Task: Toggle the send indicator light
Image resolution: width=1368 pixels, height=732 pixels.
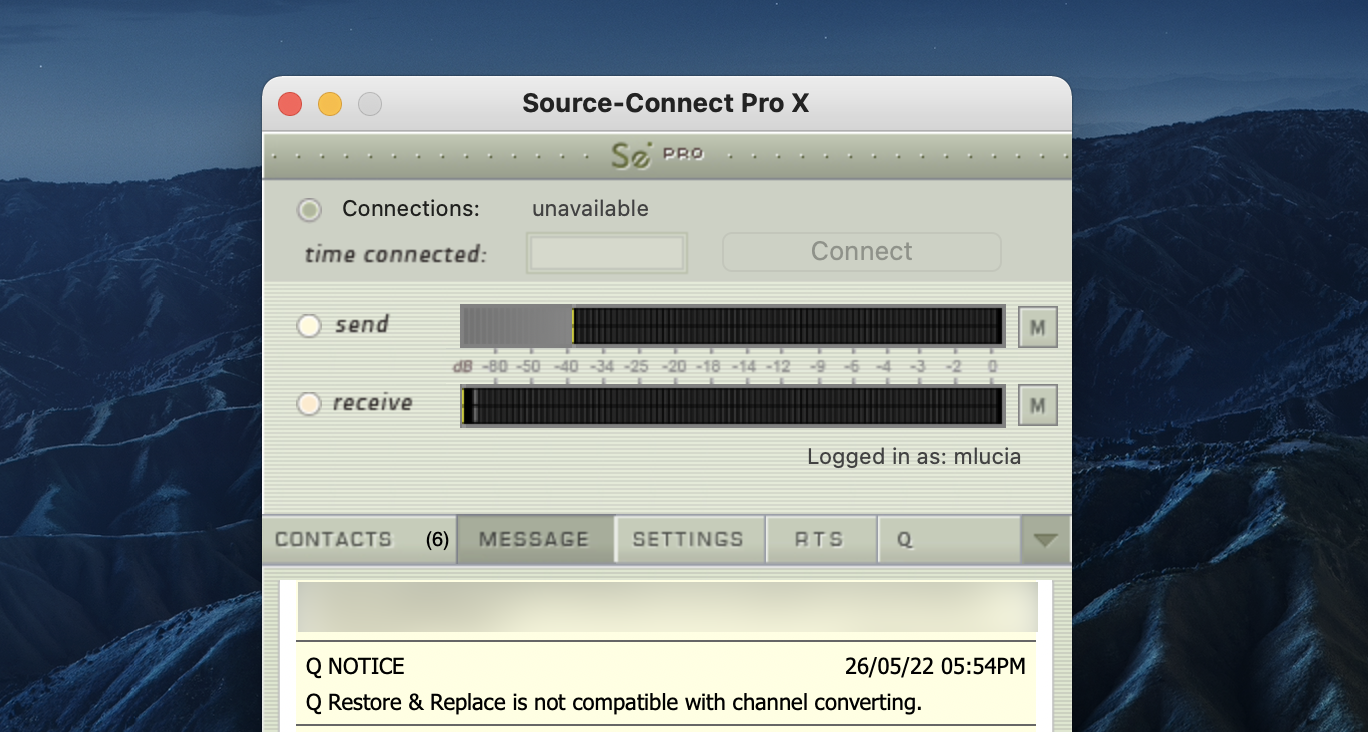Action: [309, 326]
